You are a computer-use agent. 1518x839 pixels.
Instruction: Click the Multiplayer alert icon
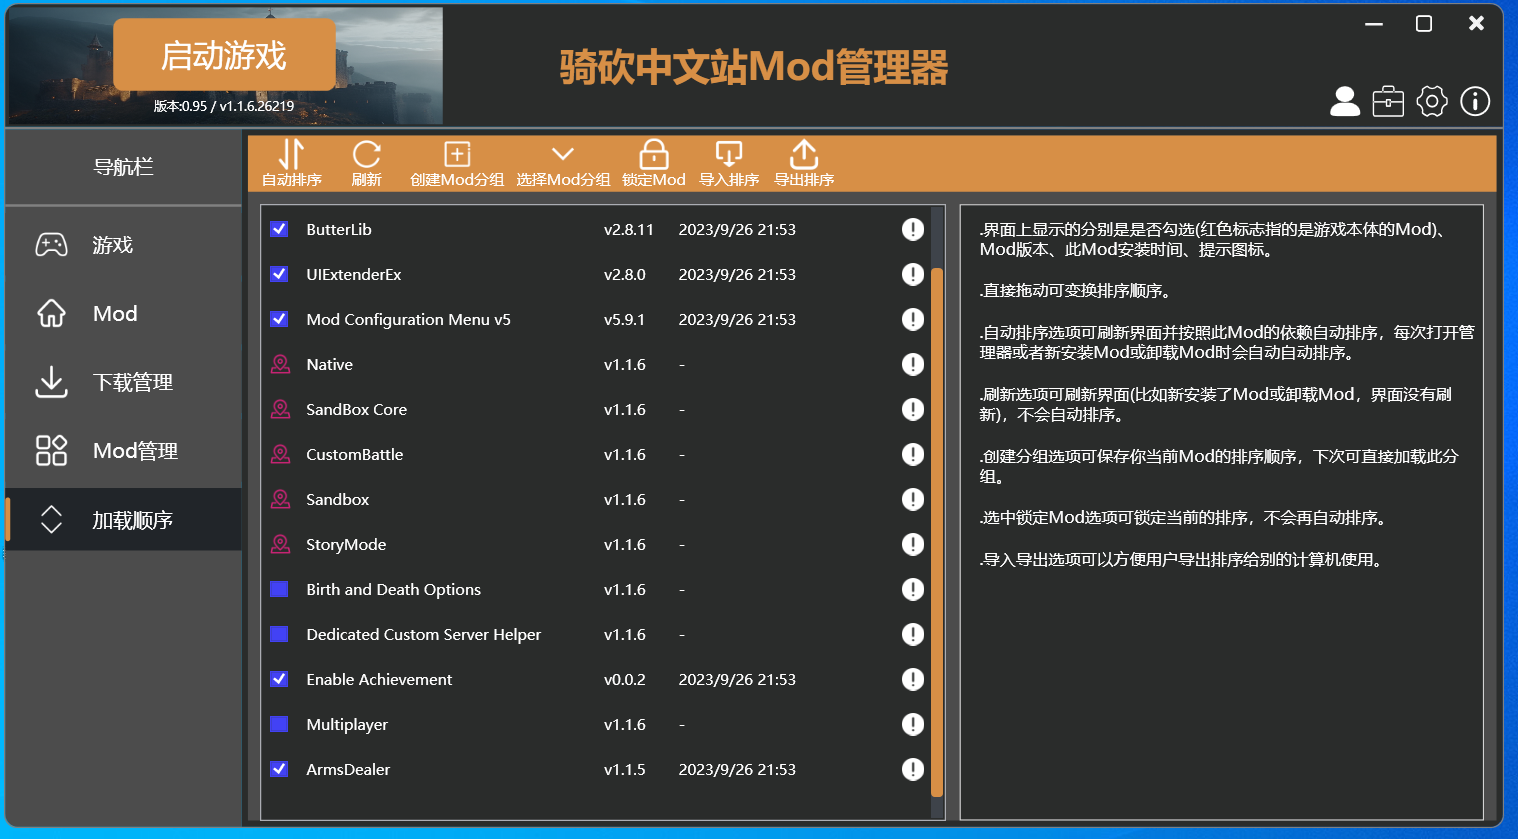point(913,724)
